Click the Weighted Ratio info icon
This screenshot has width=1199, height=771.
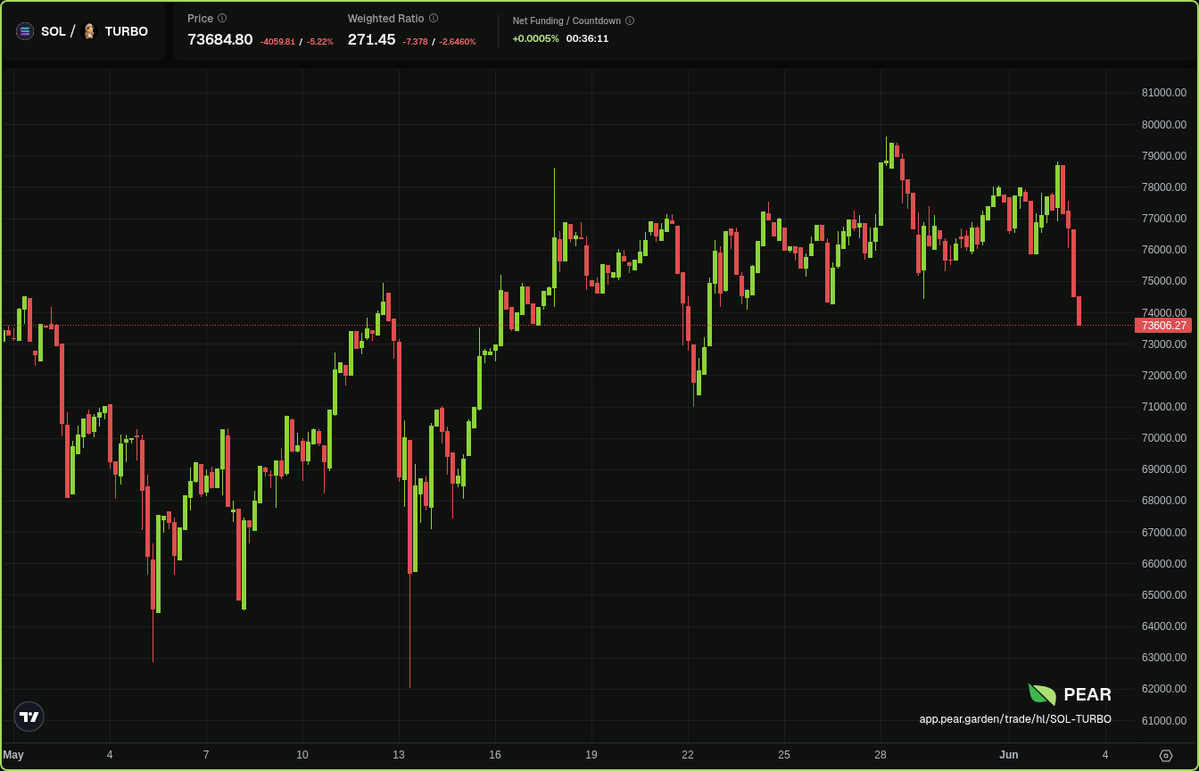coord(434,18)
